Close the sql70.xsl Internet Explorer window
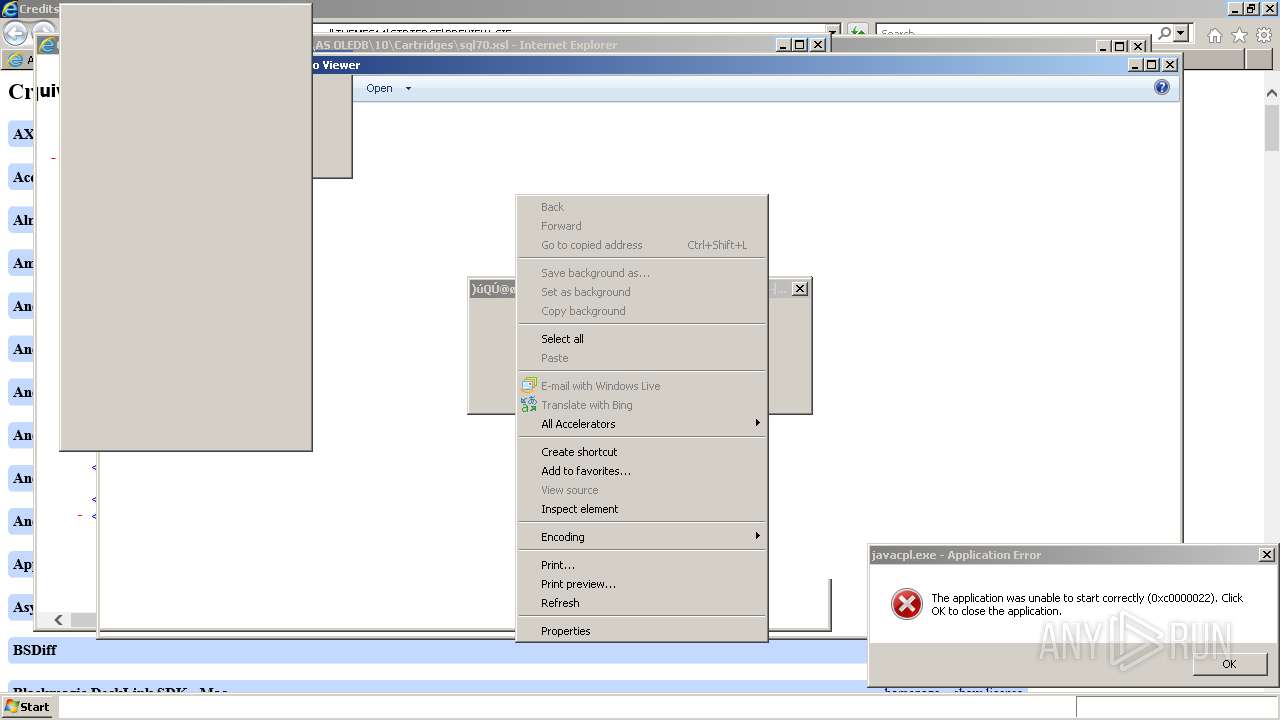This screenshot has width=1280, height=720. [818, 45]
